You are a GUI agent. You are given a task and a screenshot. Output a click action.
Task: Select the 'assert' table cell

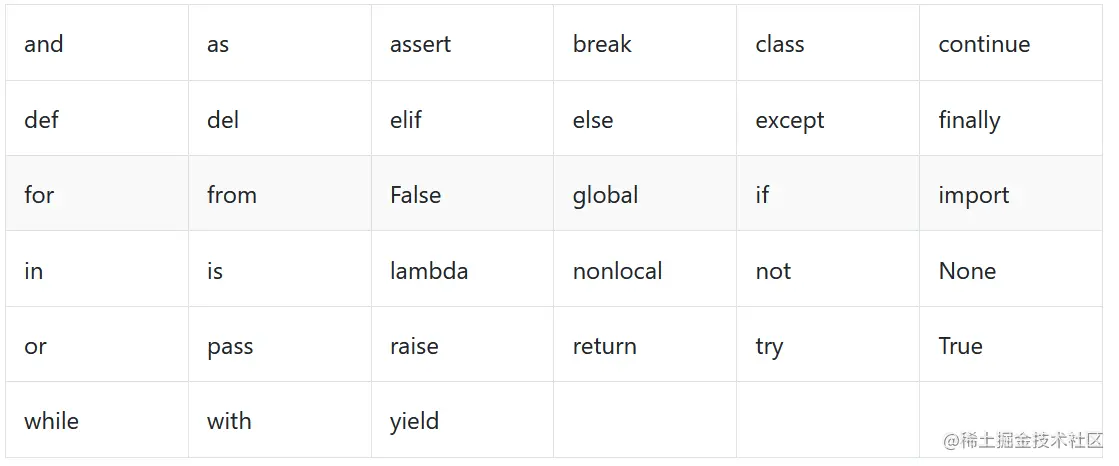click(x=462, y=43)
